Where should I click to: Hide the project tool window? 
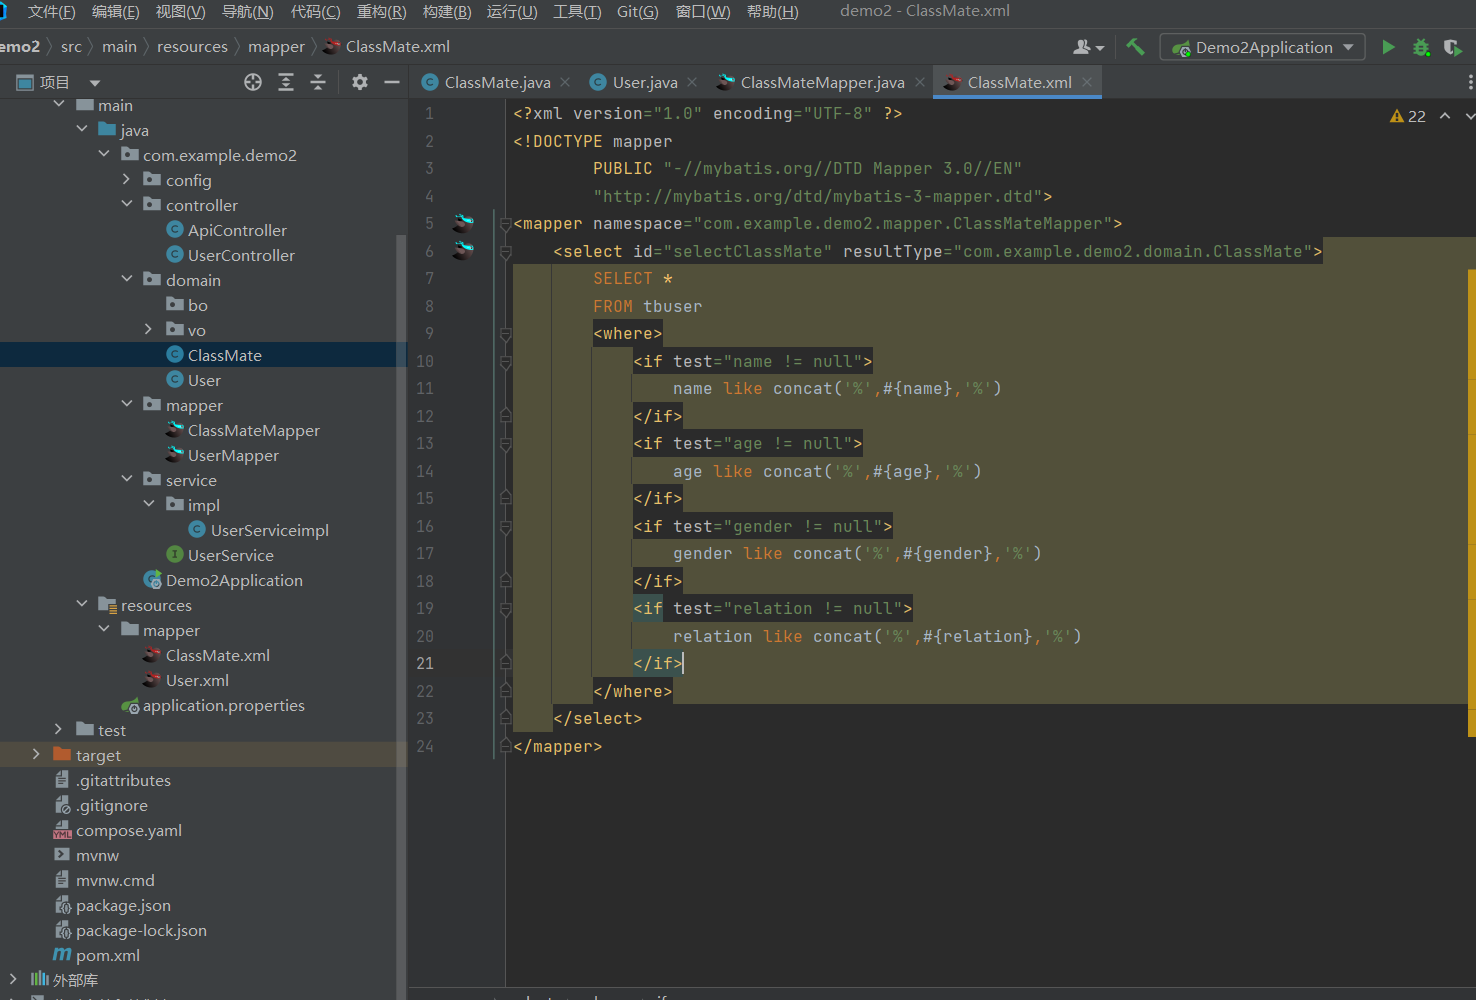tap(392, 82)
